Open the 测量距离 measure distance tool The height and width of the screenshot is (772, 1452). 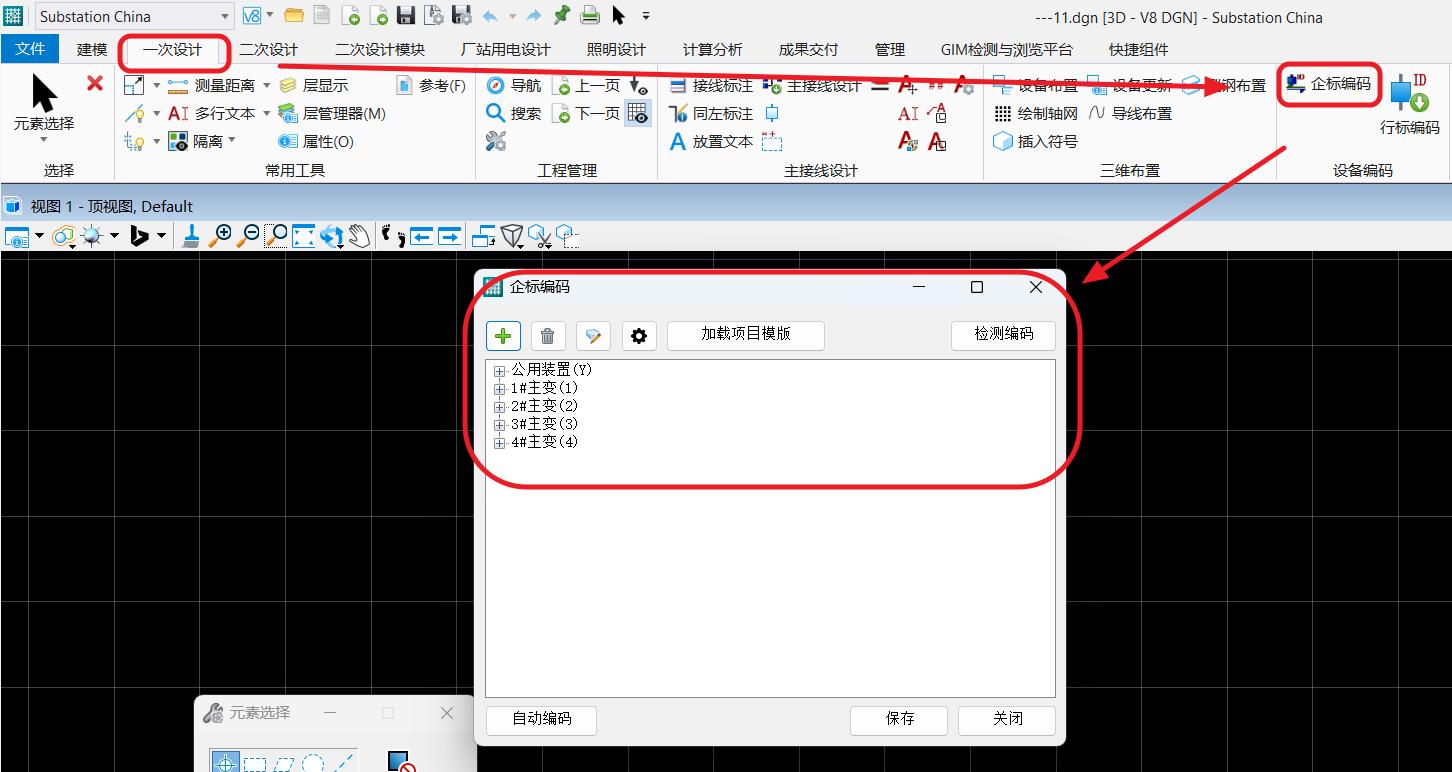[x=212, y=86]
